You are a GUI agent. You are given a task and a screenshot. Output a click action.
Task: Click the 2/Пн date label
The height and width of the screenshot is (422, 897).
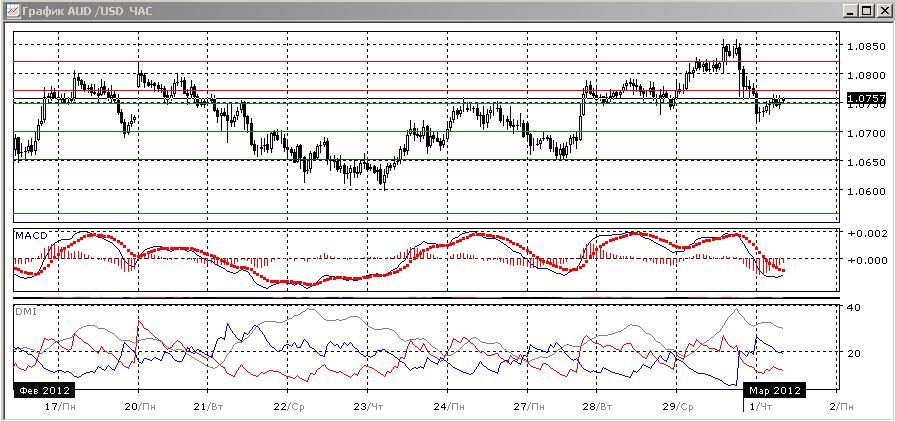(x=840, y=407)
